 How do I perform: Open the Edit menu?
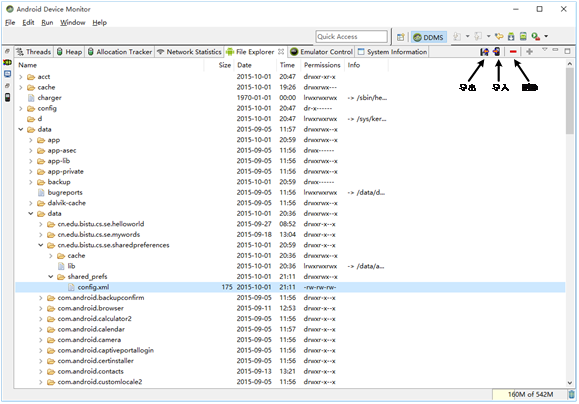pos(28,23)
